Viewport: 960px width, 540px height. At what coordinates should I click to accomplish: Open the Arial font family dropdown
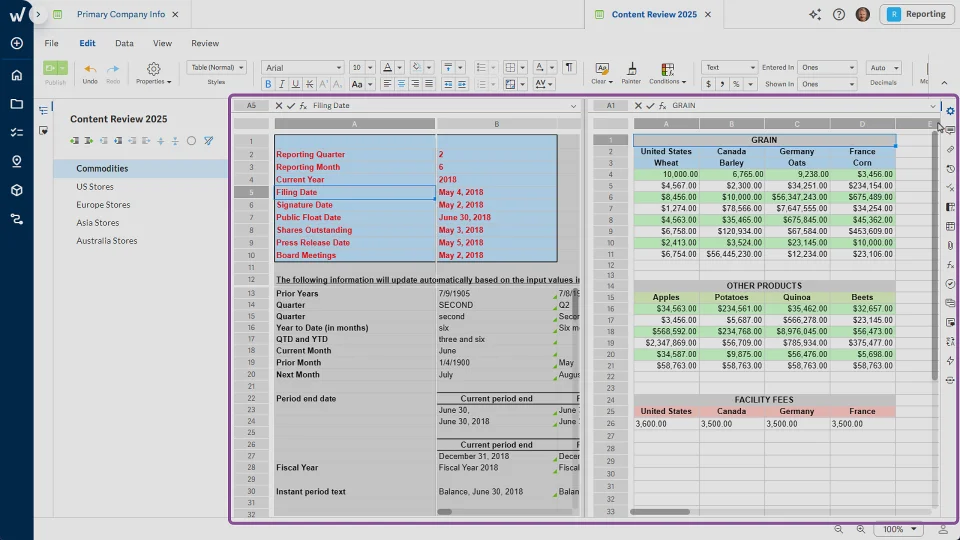click(304, 68)
